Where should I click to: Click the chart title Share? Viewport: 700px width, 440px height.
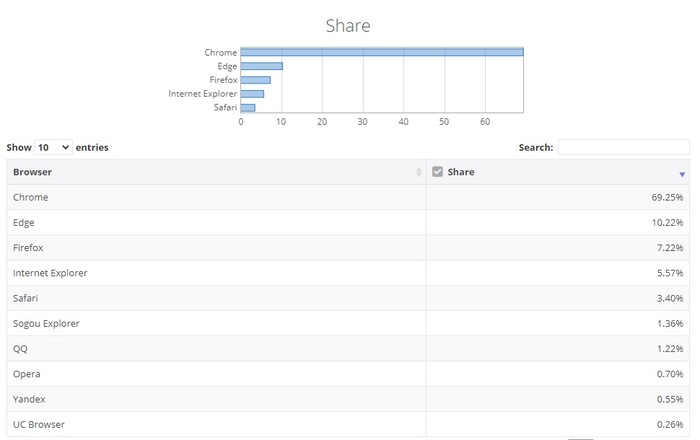pos(348,26)
